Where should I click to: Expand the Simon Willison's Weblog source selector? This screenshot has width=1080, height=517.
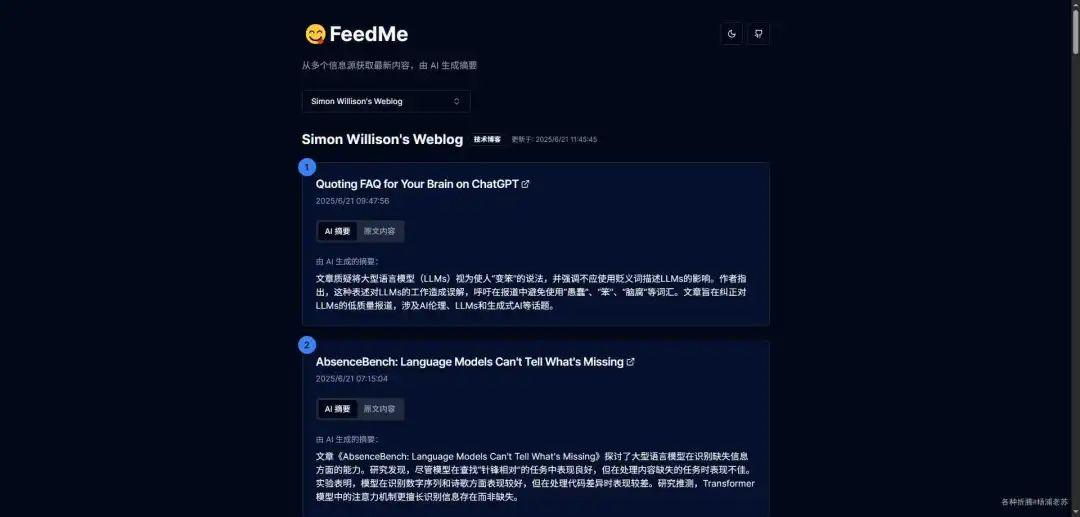point(386,101)
